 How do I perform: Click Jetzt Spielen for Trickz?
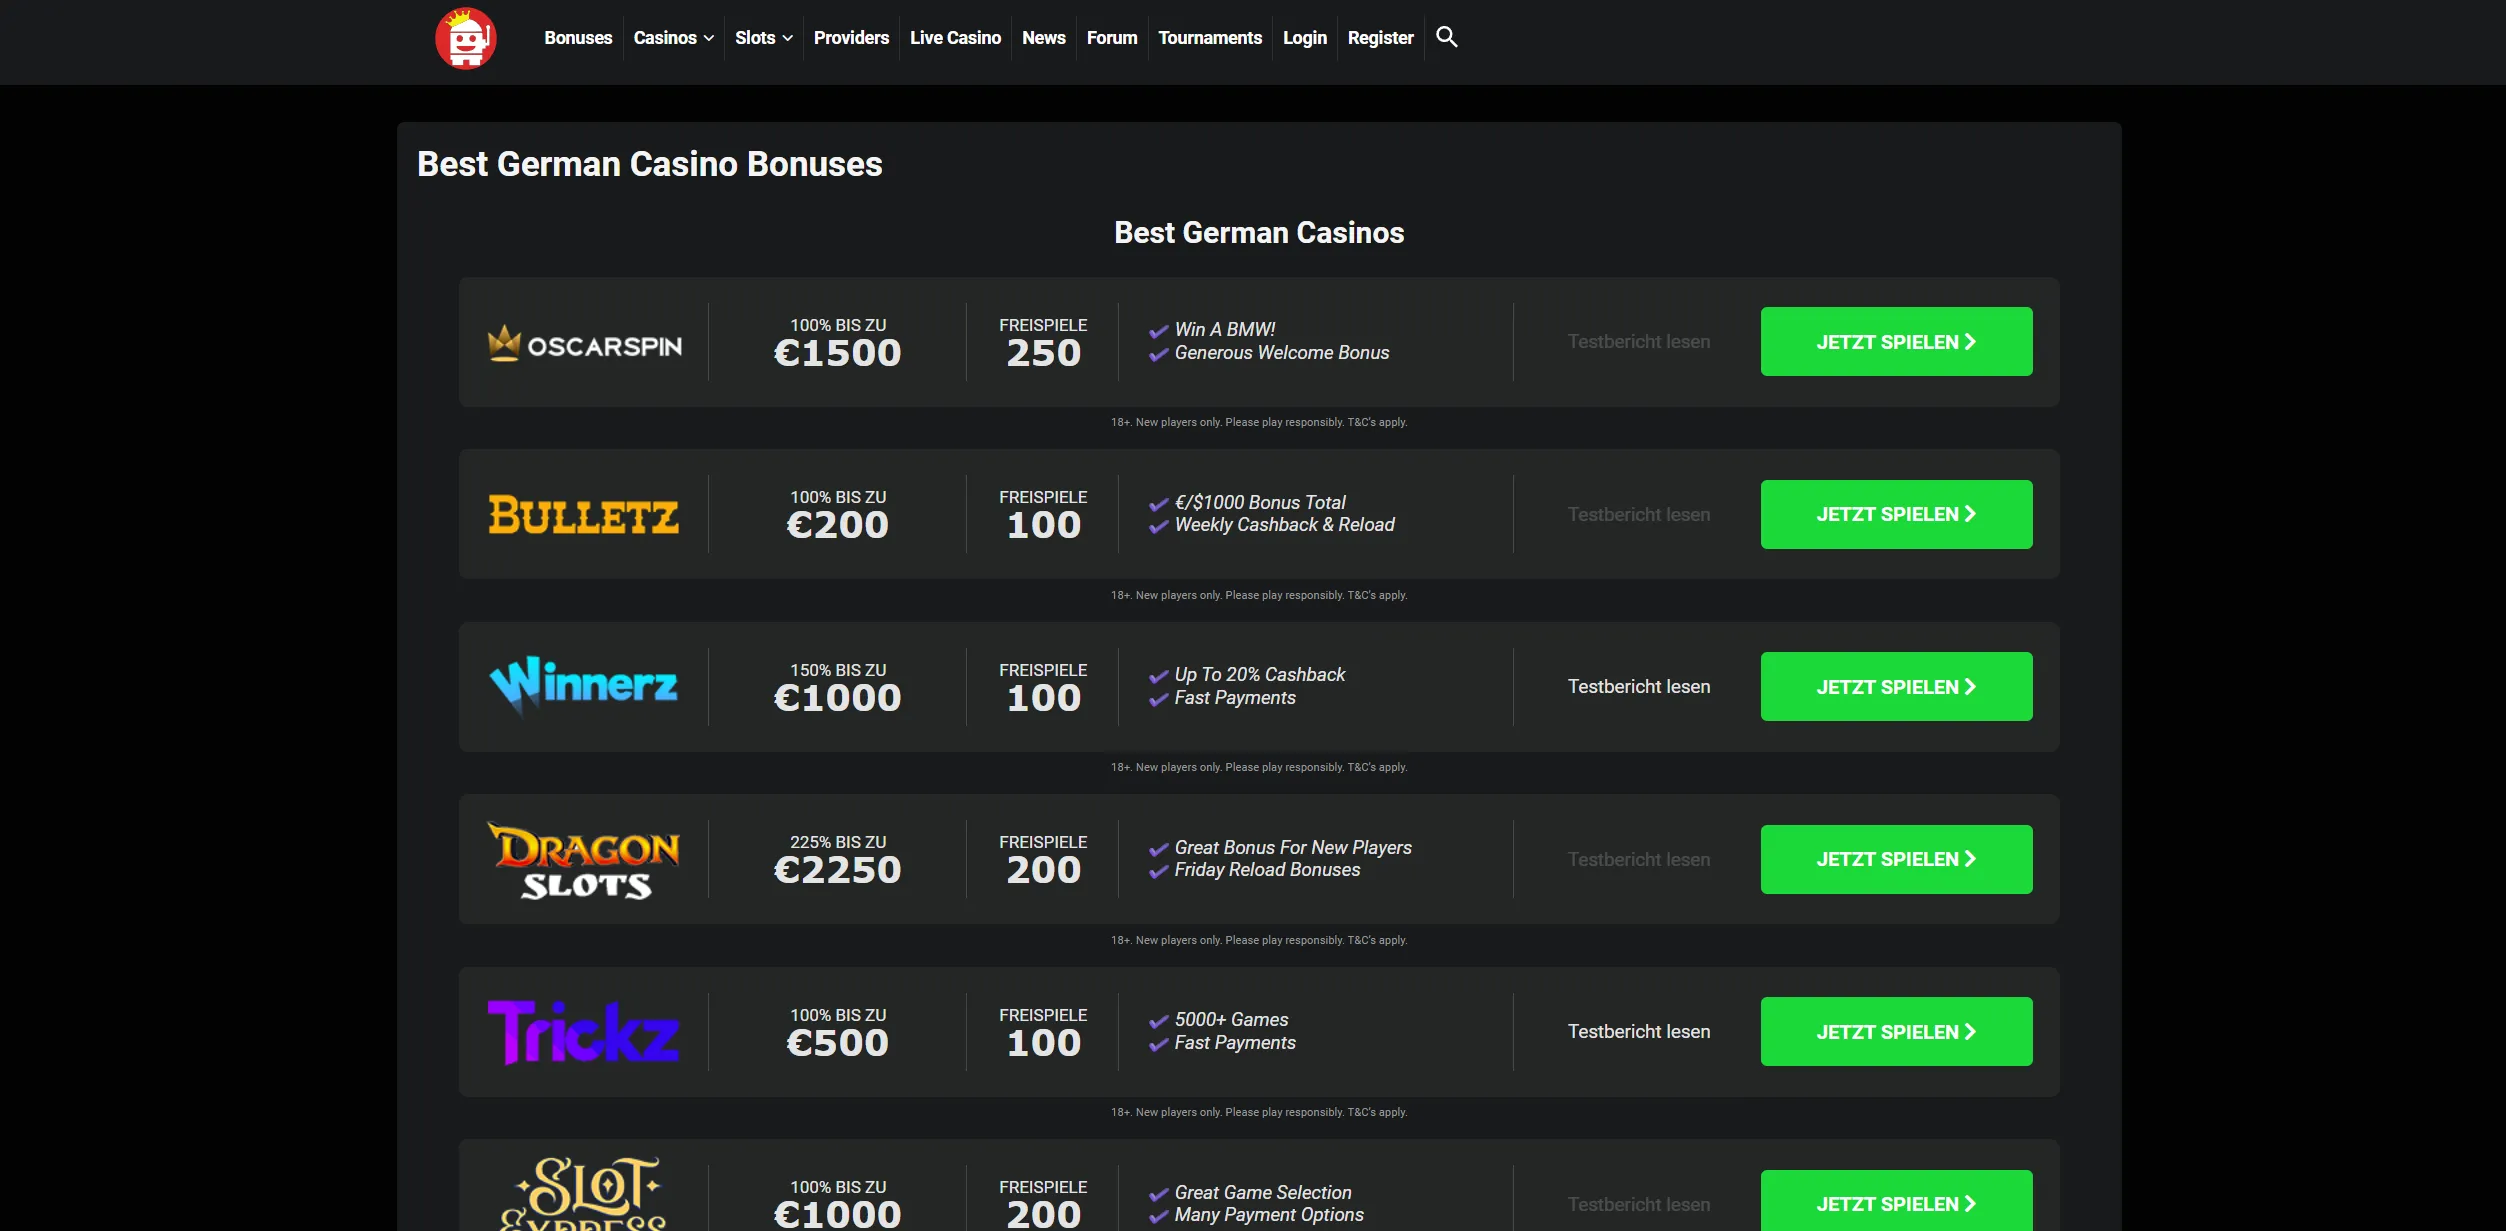point(1896,1032)
